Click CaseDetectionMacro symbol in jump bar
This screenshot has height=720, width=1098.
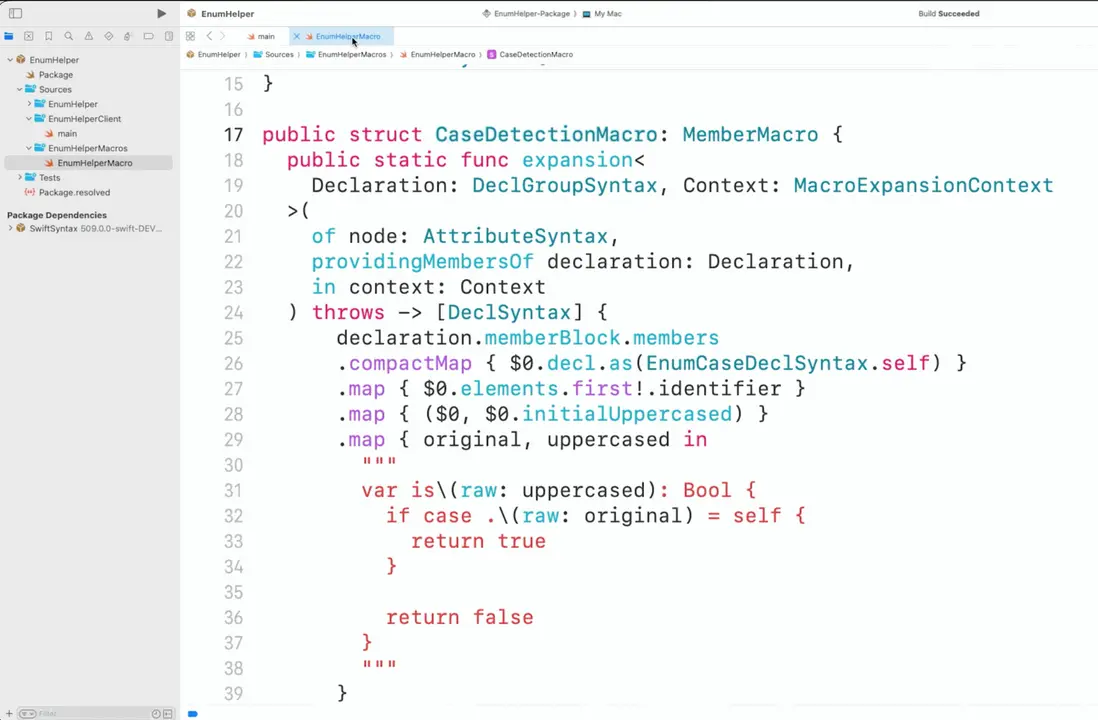[530, 55]
